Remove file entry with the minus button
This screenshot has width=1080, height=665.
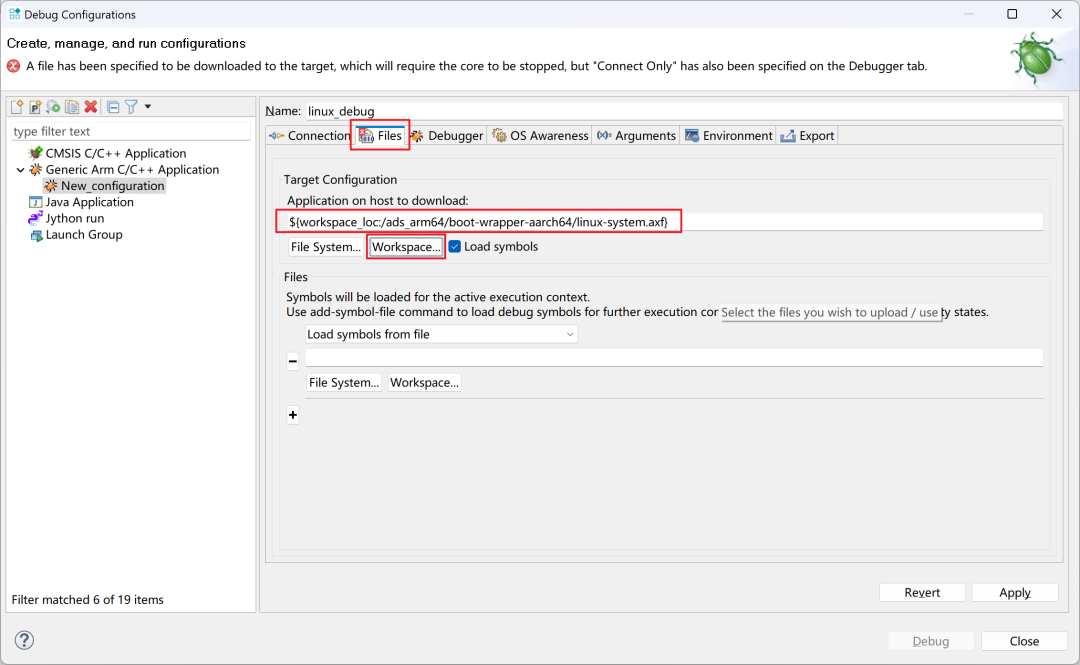coord(293,361)
